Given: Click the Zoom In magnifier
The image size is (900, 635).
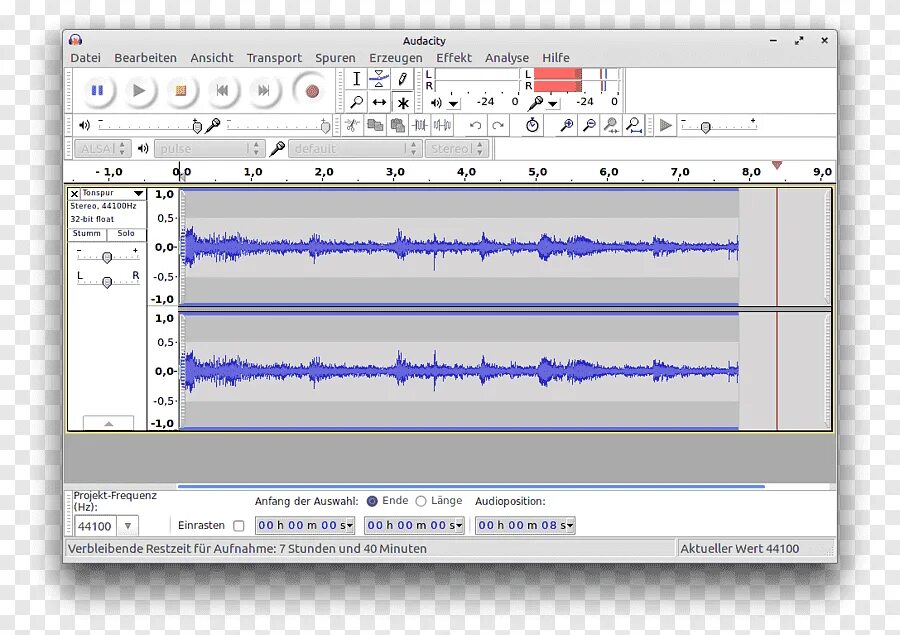Looking at the screenshot, I should click(567, 125).
